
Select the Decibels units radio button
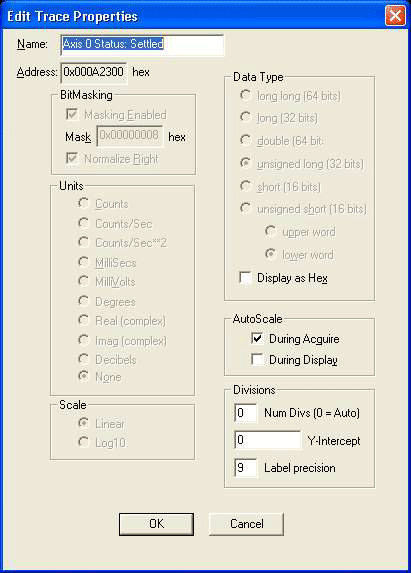pos(84,359)
